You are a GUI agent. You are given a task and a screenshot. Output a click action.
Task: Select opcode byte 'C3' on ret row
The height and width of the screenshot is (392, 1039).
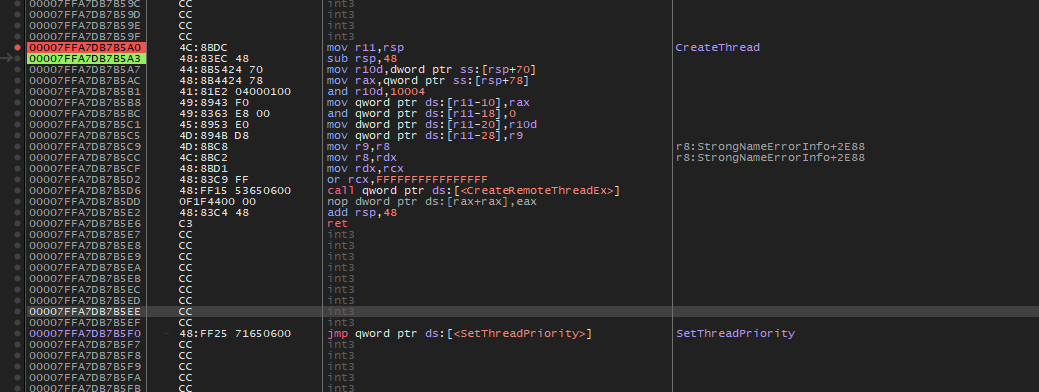pyautogui.click(x=186, y=223)
